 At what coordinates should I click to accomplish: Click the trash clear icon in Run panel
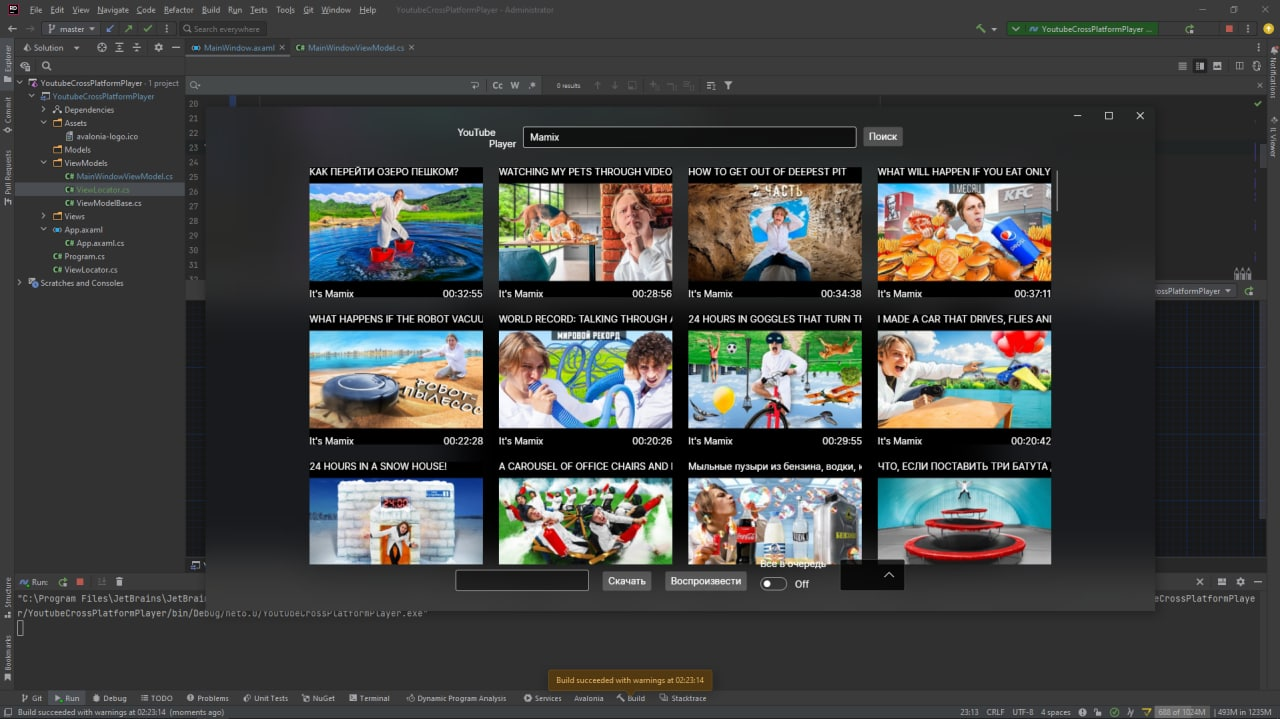[x=119, y=582]
